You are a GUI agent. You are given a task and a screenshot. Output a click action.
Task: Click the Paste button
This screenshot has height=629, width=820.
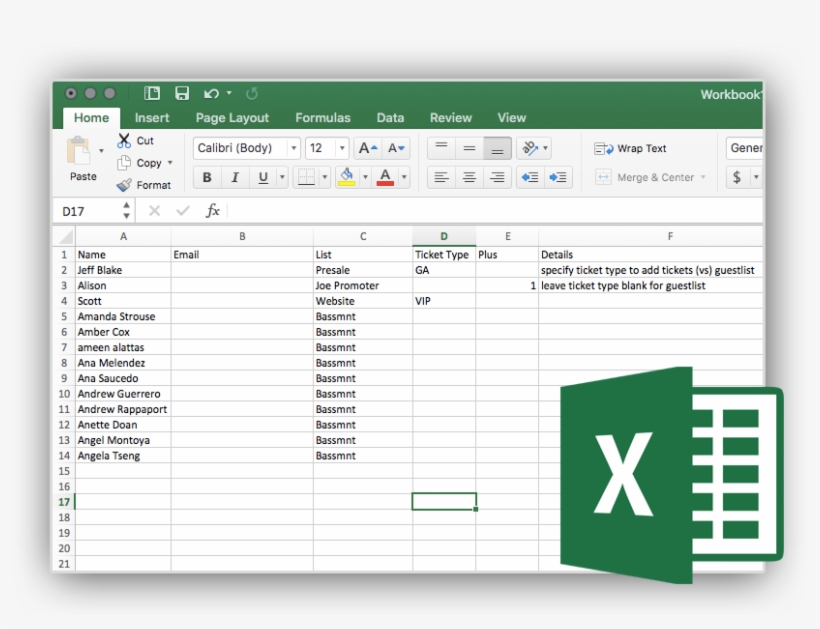point(82,162)
